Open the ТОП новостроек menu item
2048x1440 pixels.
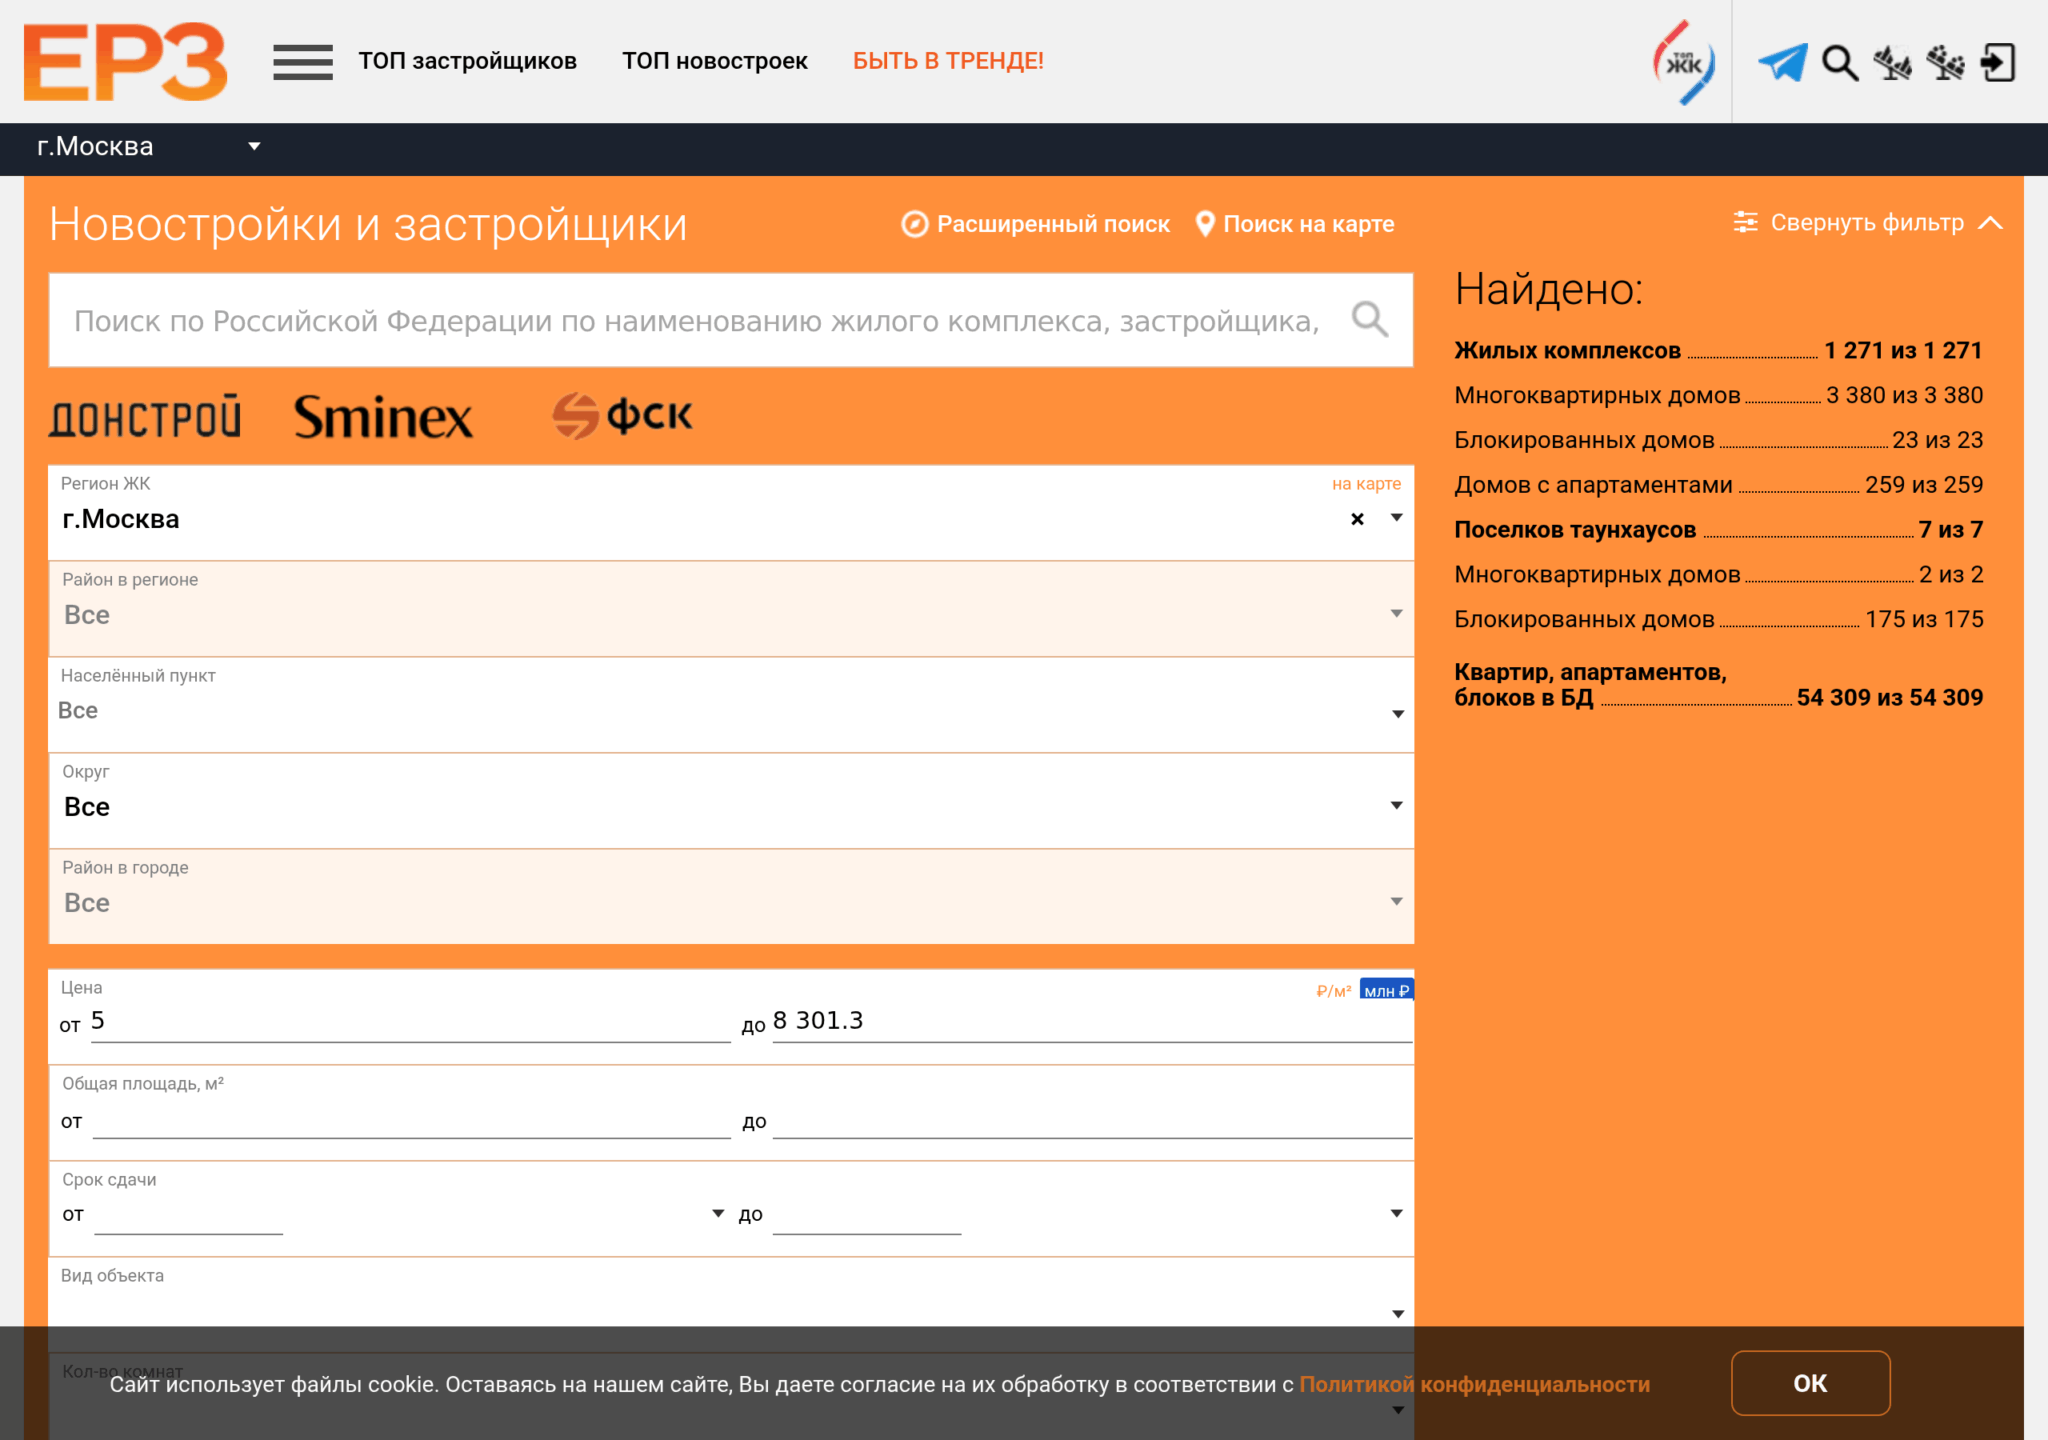click(x=715, y=61)
